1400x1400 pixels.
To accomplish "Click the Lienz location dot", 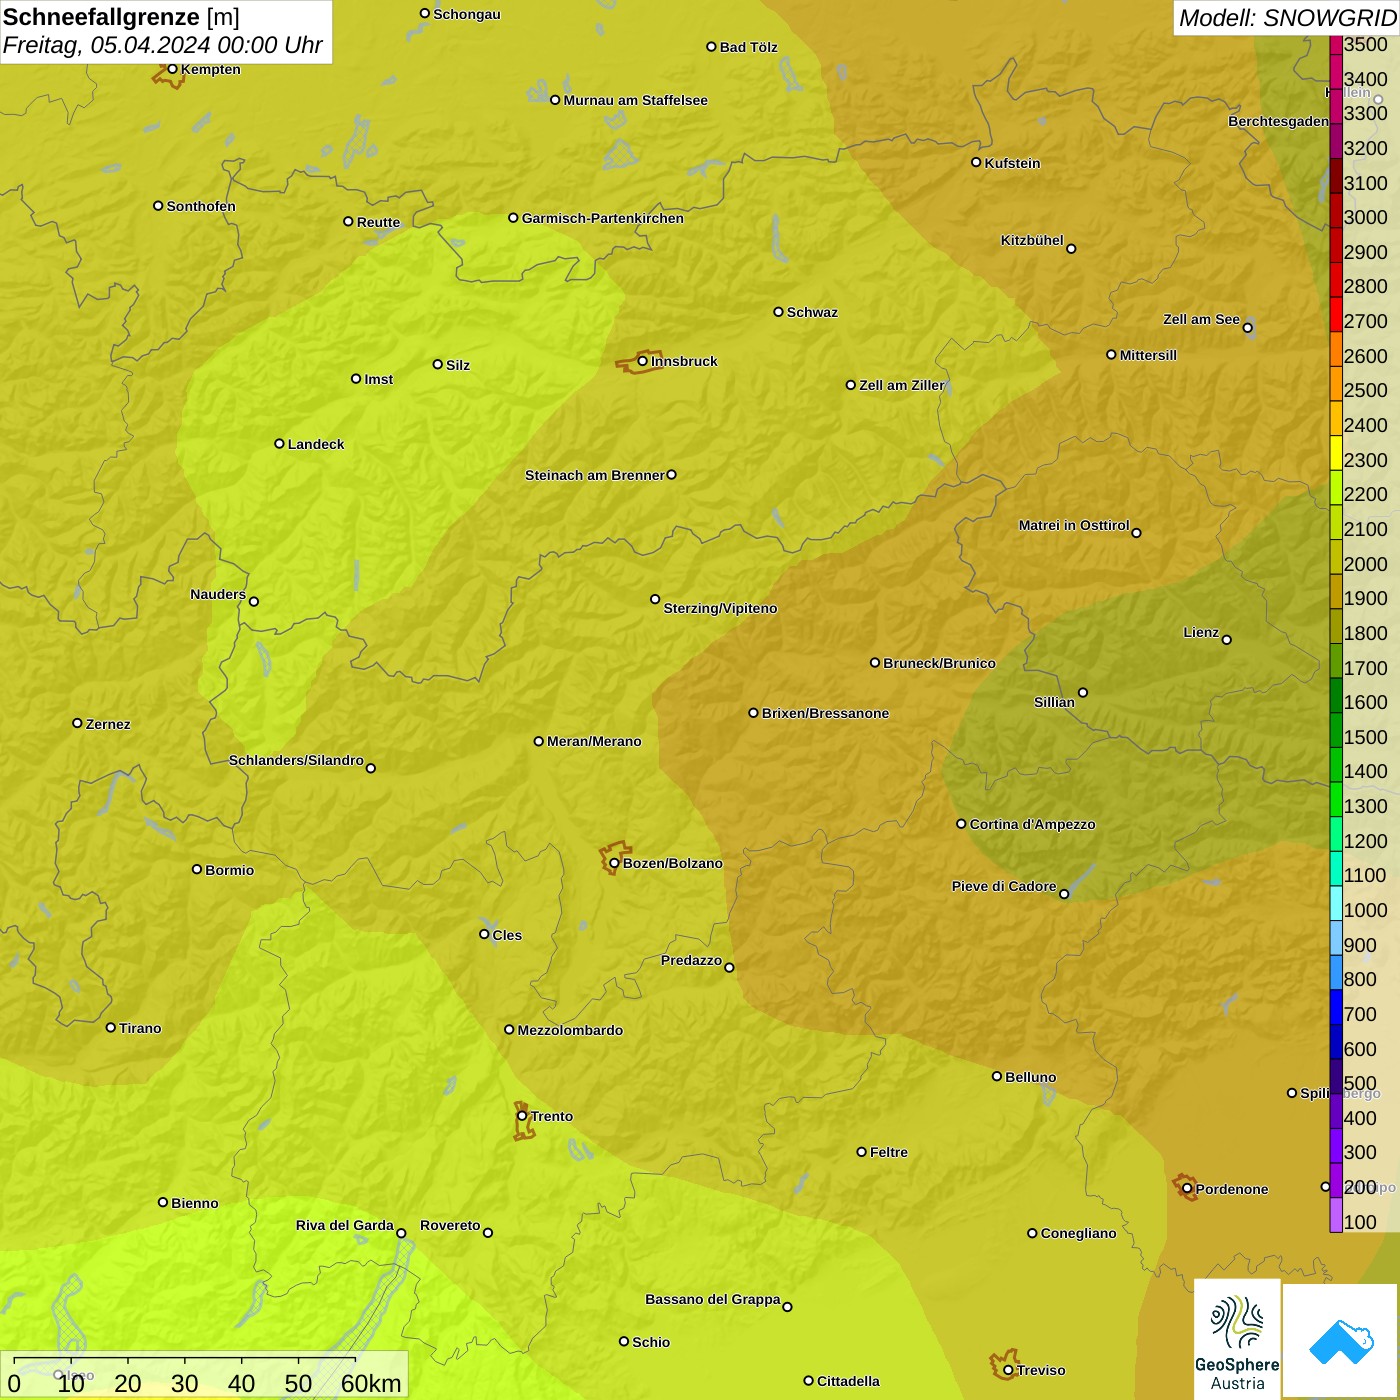I will tap(1227, 640).
